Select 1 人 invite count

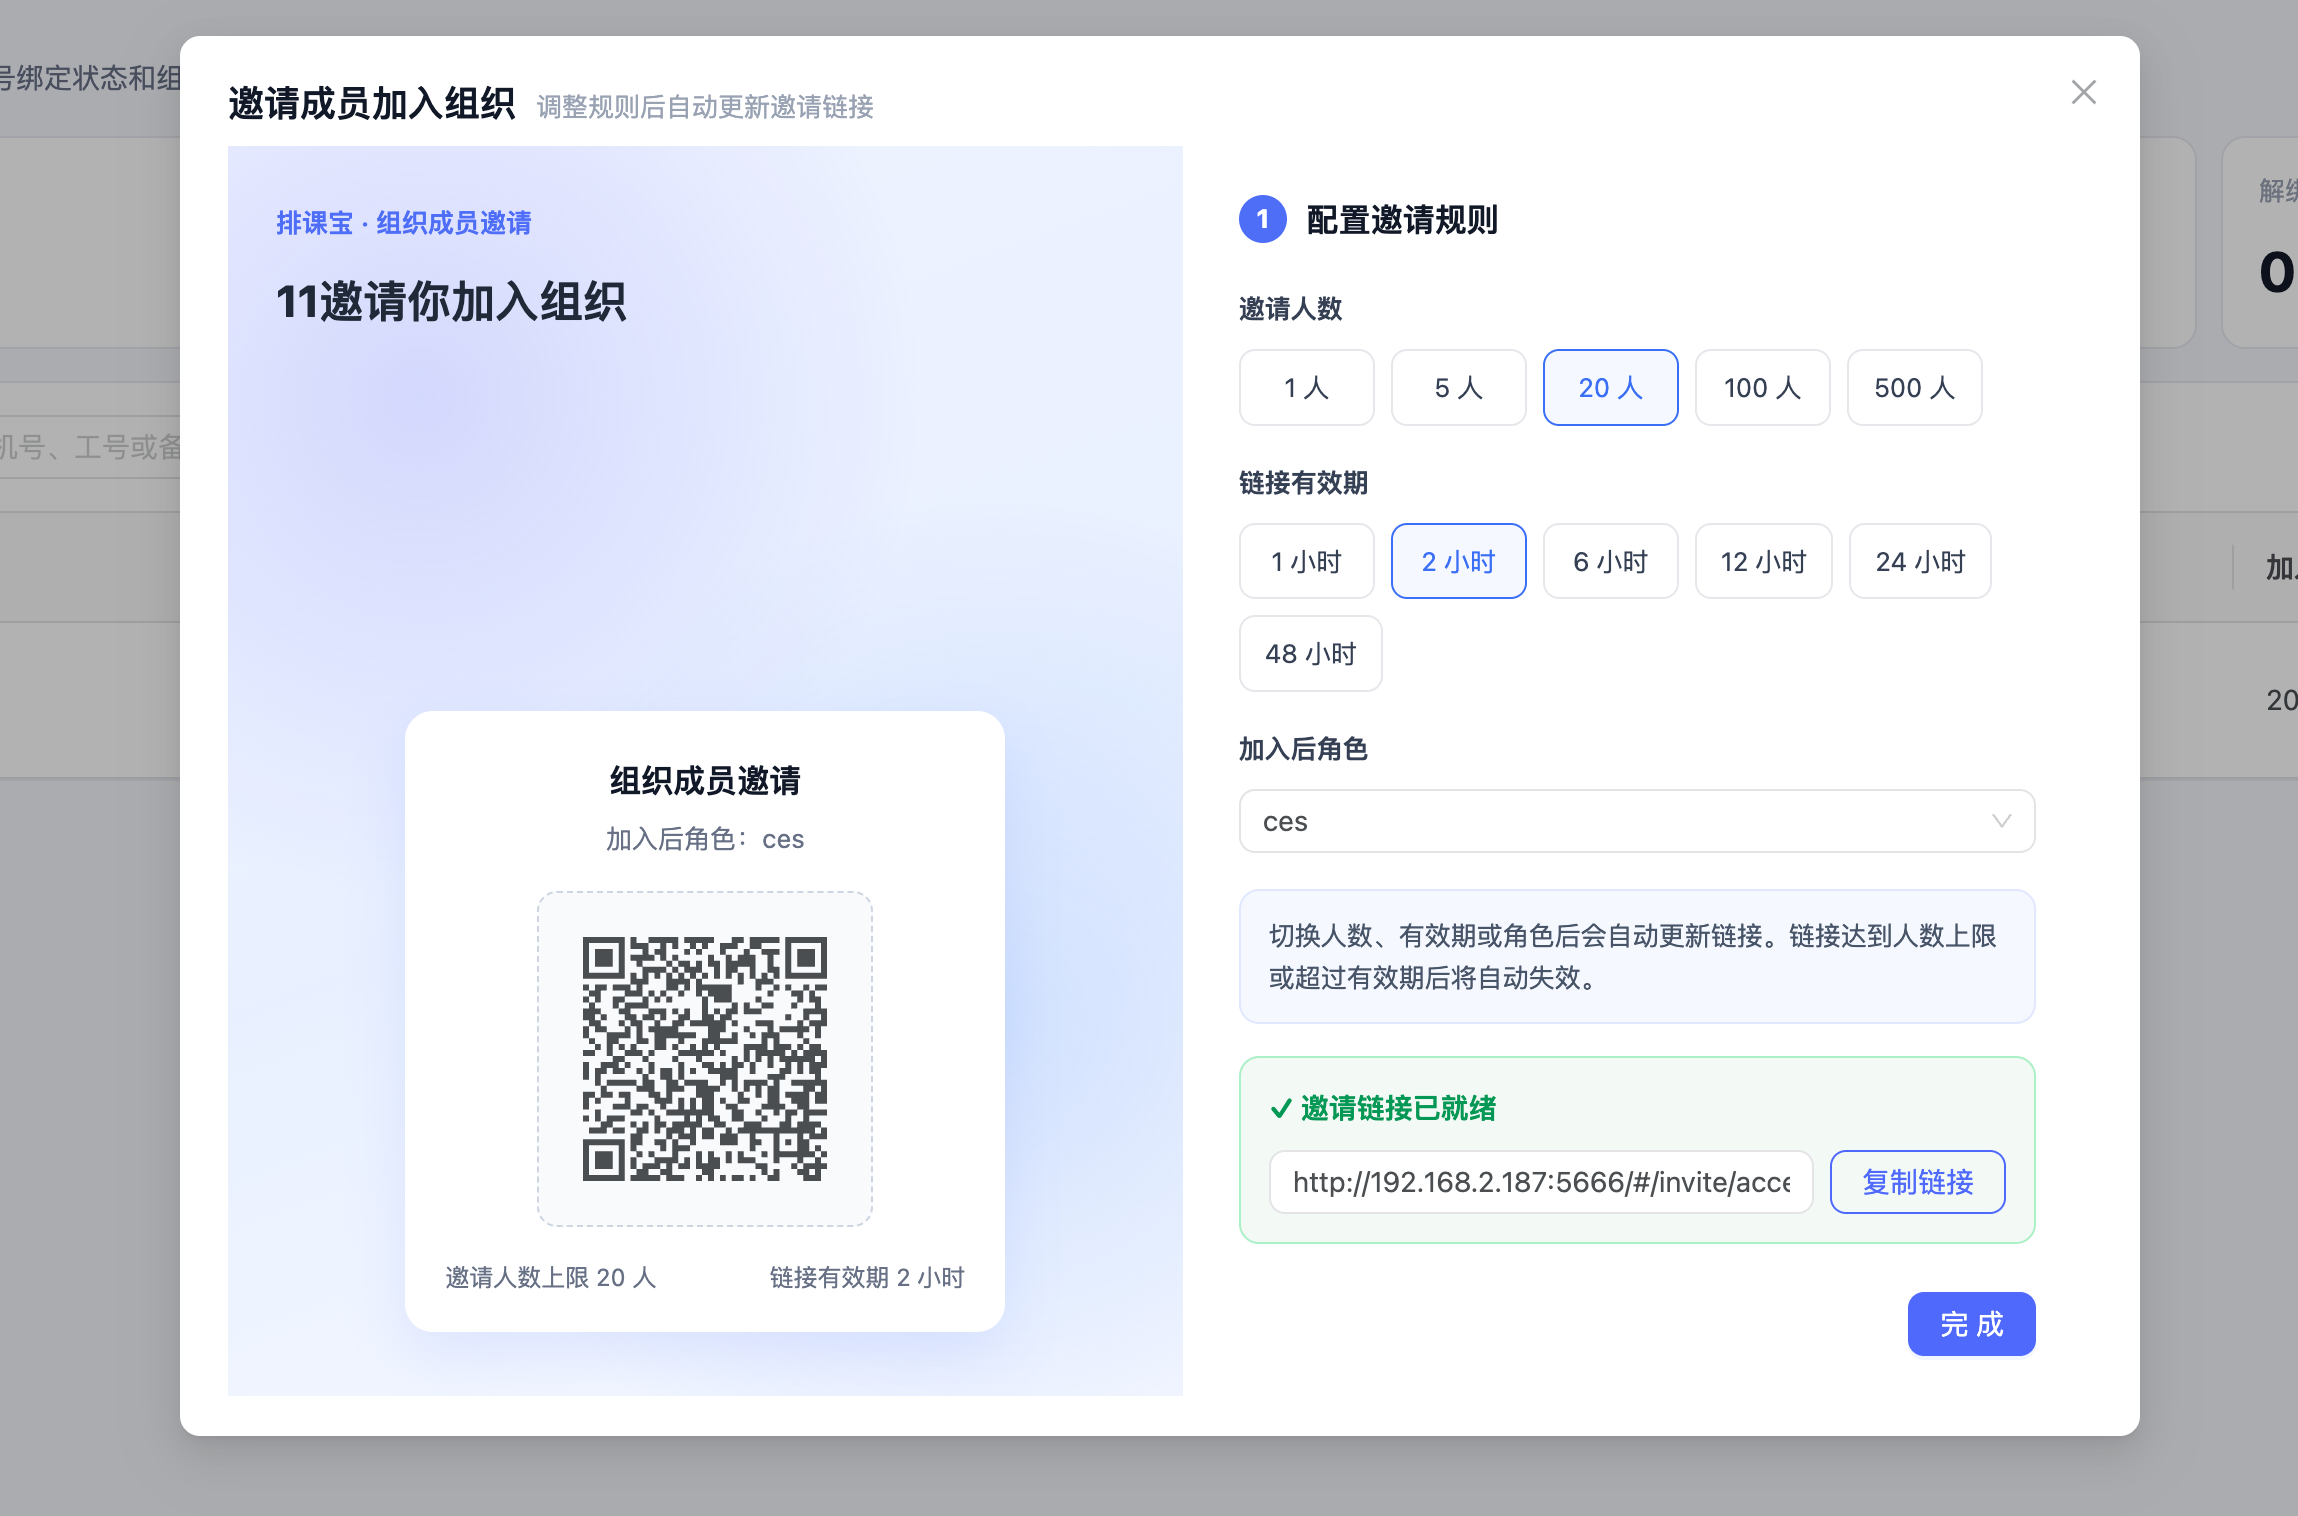pos(1307,388)
